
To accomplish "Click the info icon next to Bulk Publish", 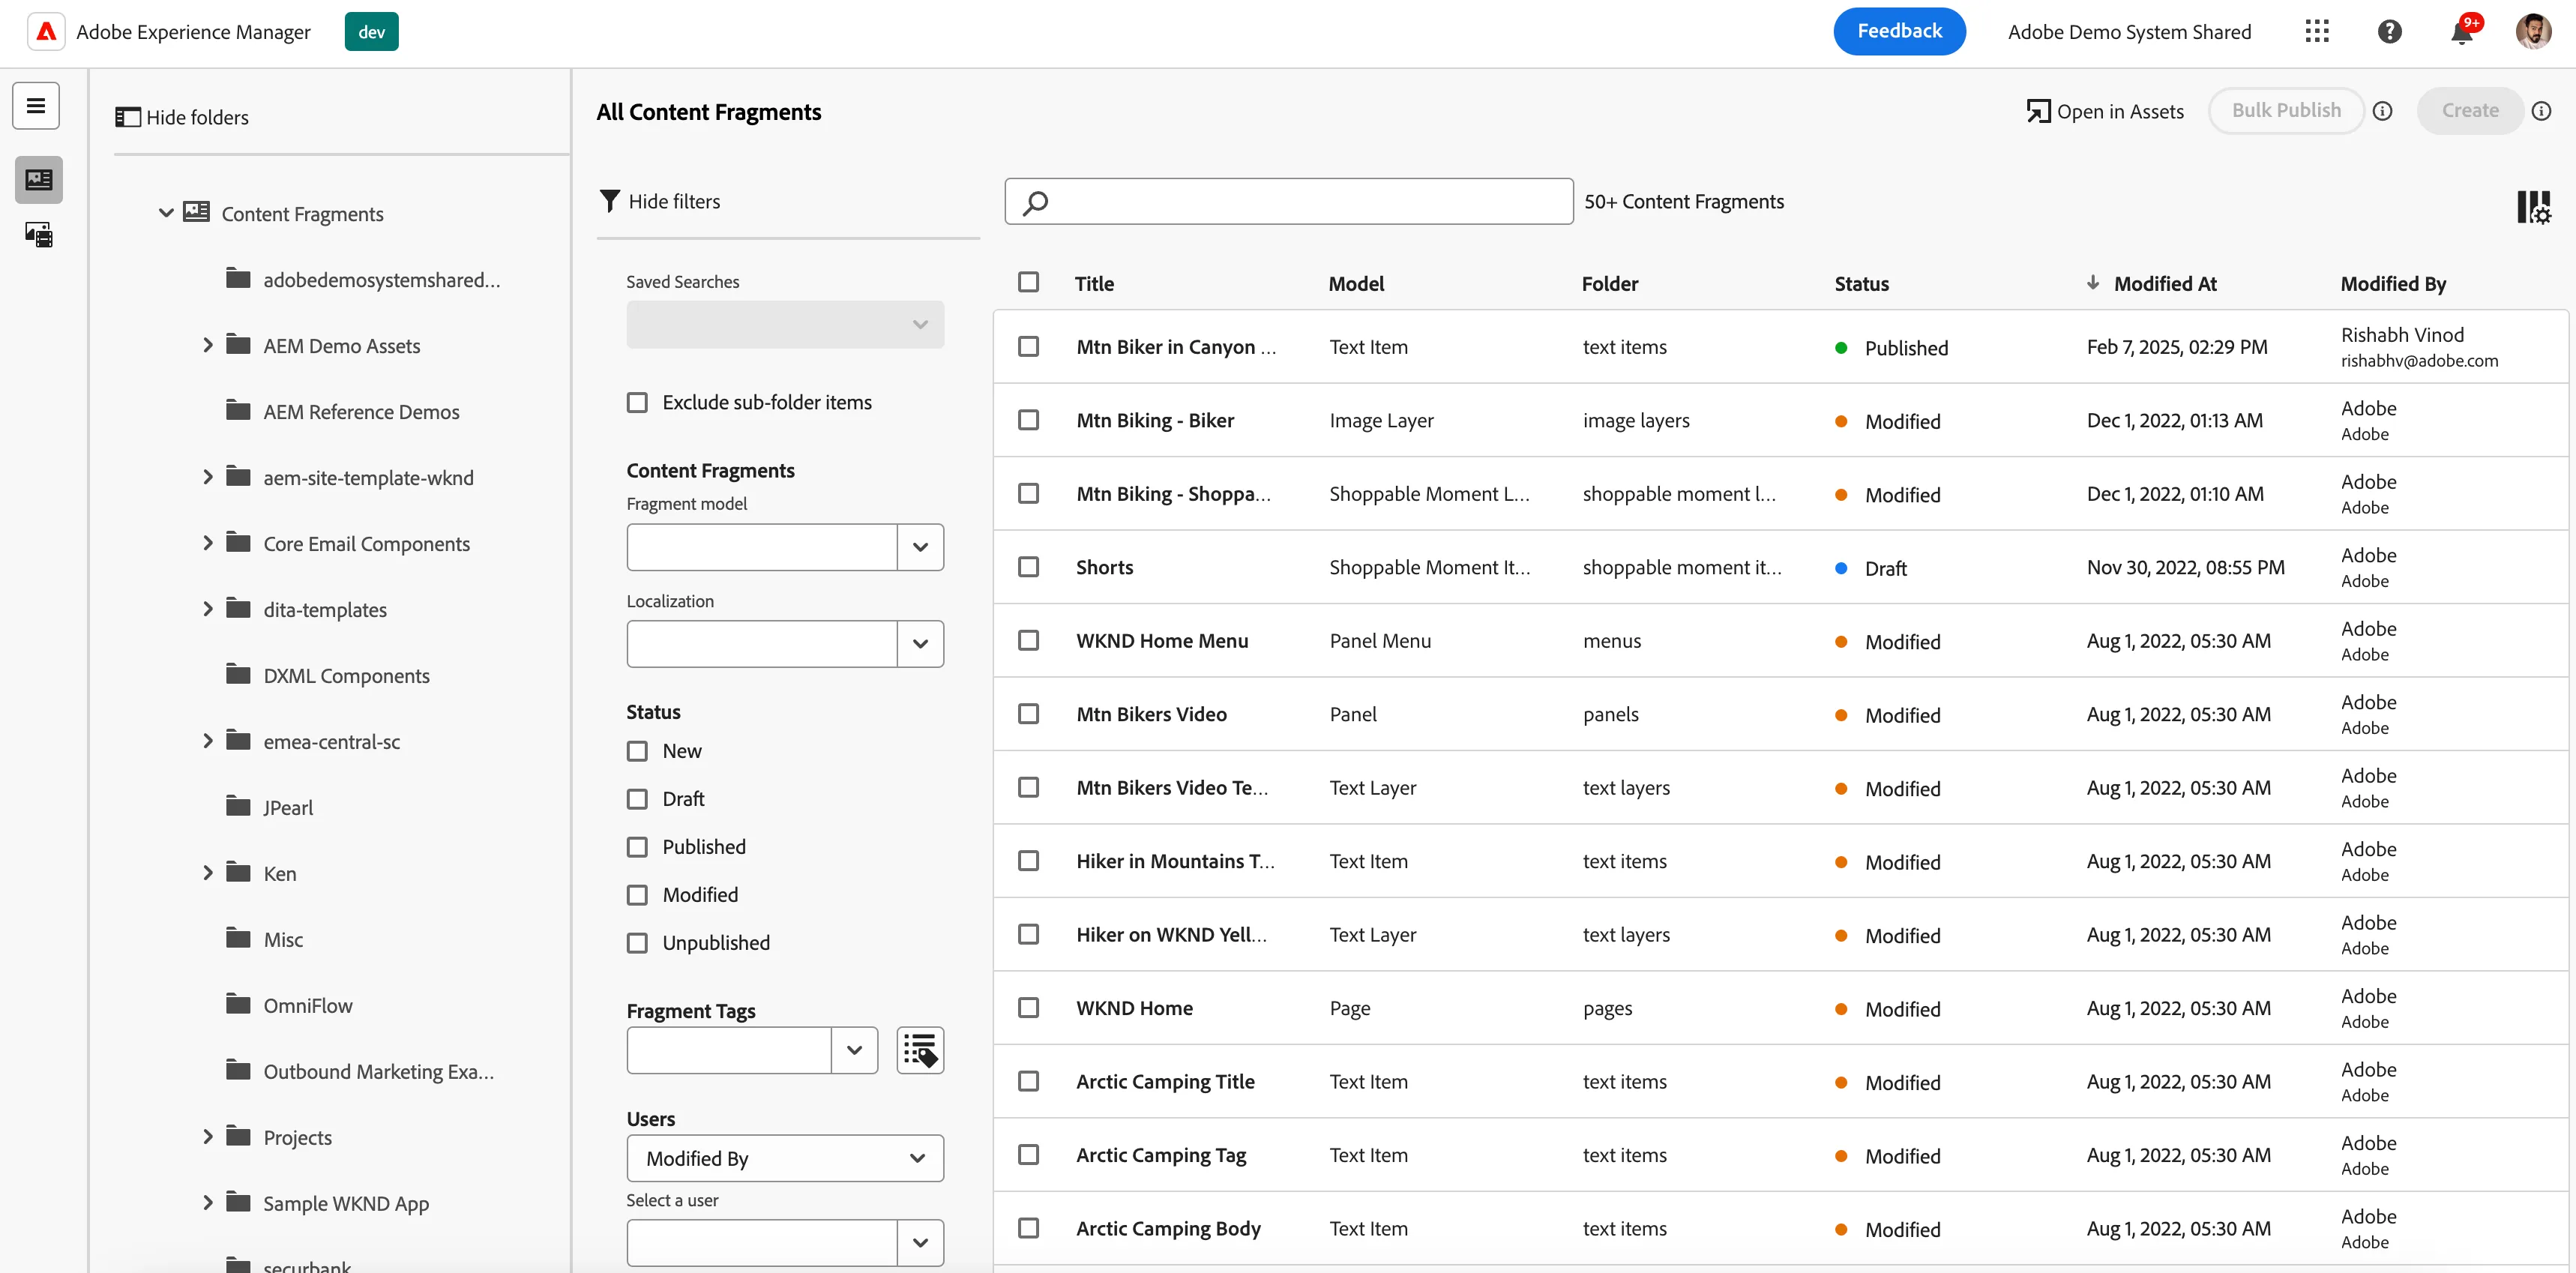I will click(x=2383, y=111).
